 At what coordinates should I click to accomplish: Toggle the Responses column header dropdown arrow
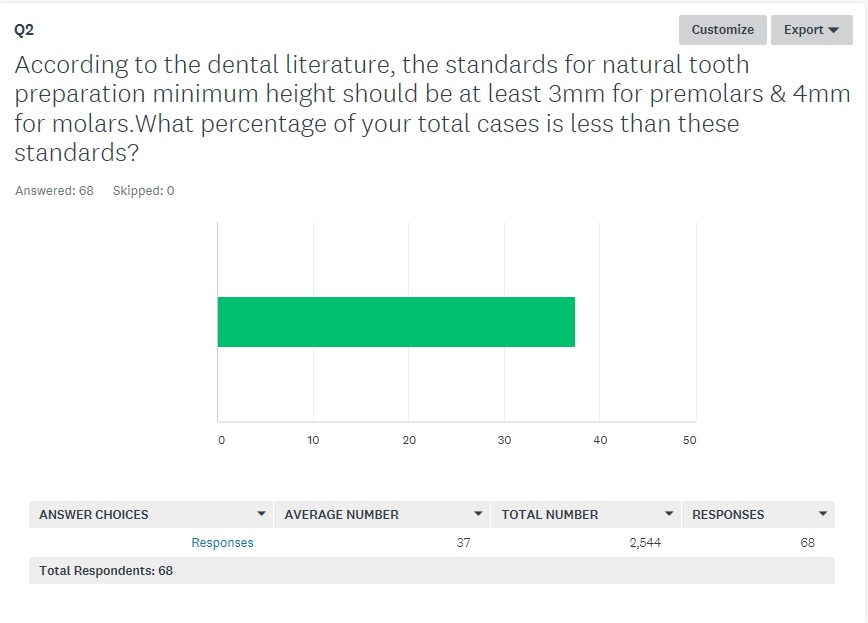823,514
